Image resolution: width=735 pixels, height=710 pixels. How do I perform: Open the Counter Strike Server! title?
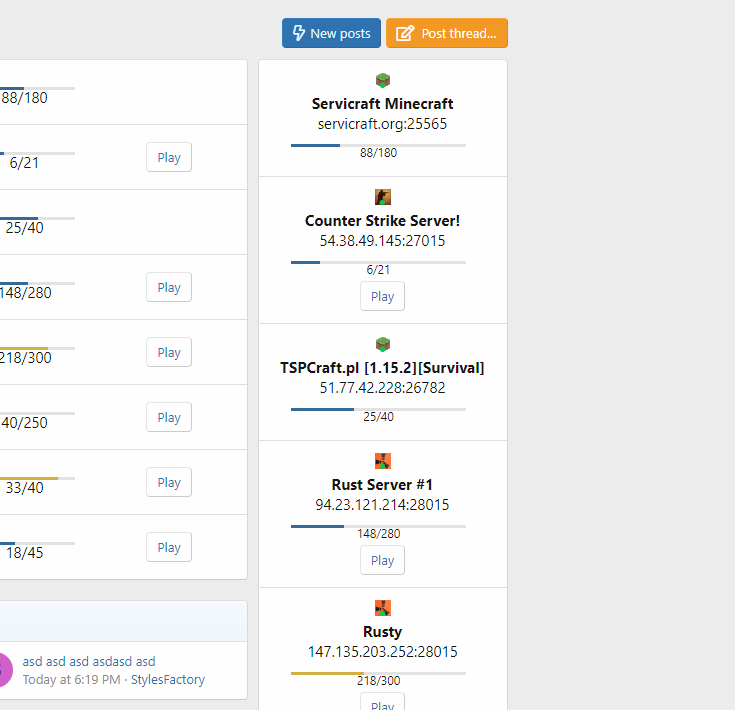(x=382, y=221)
